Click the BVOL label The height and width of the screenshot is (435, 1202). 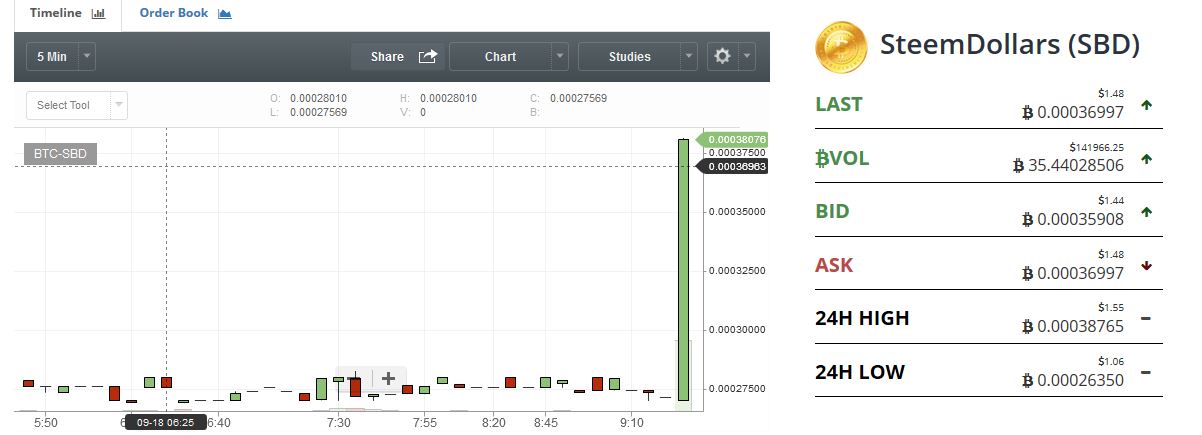pyautogui.click(x=843, y=158)
